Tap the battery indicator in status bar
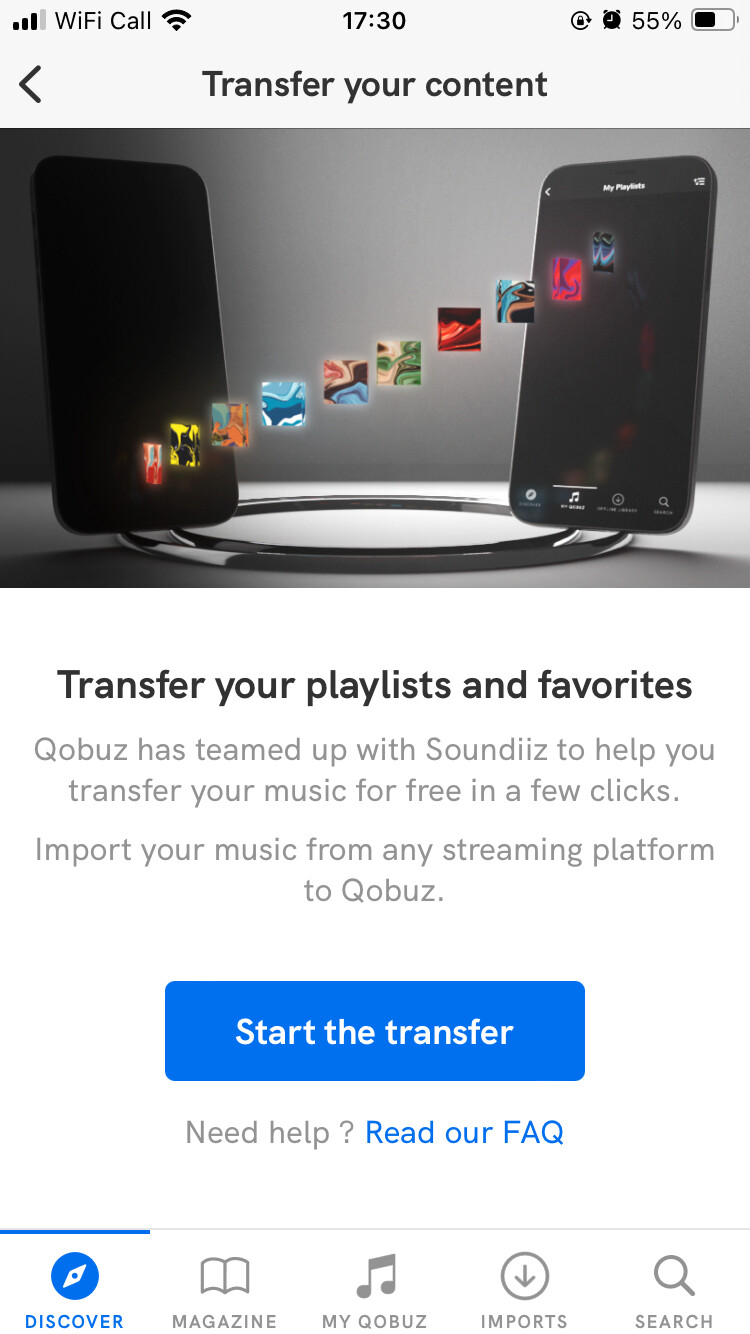This screenshot has width=750, height=1334. point(714,20)
